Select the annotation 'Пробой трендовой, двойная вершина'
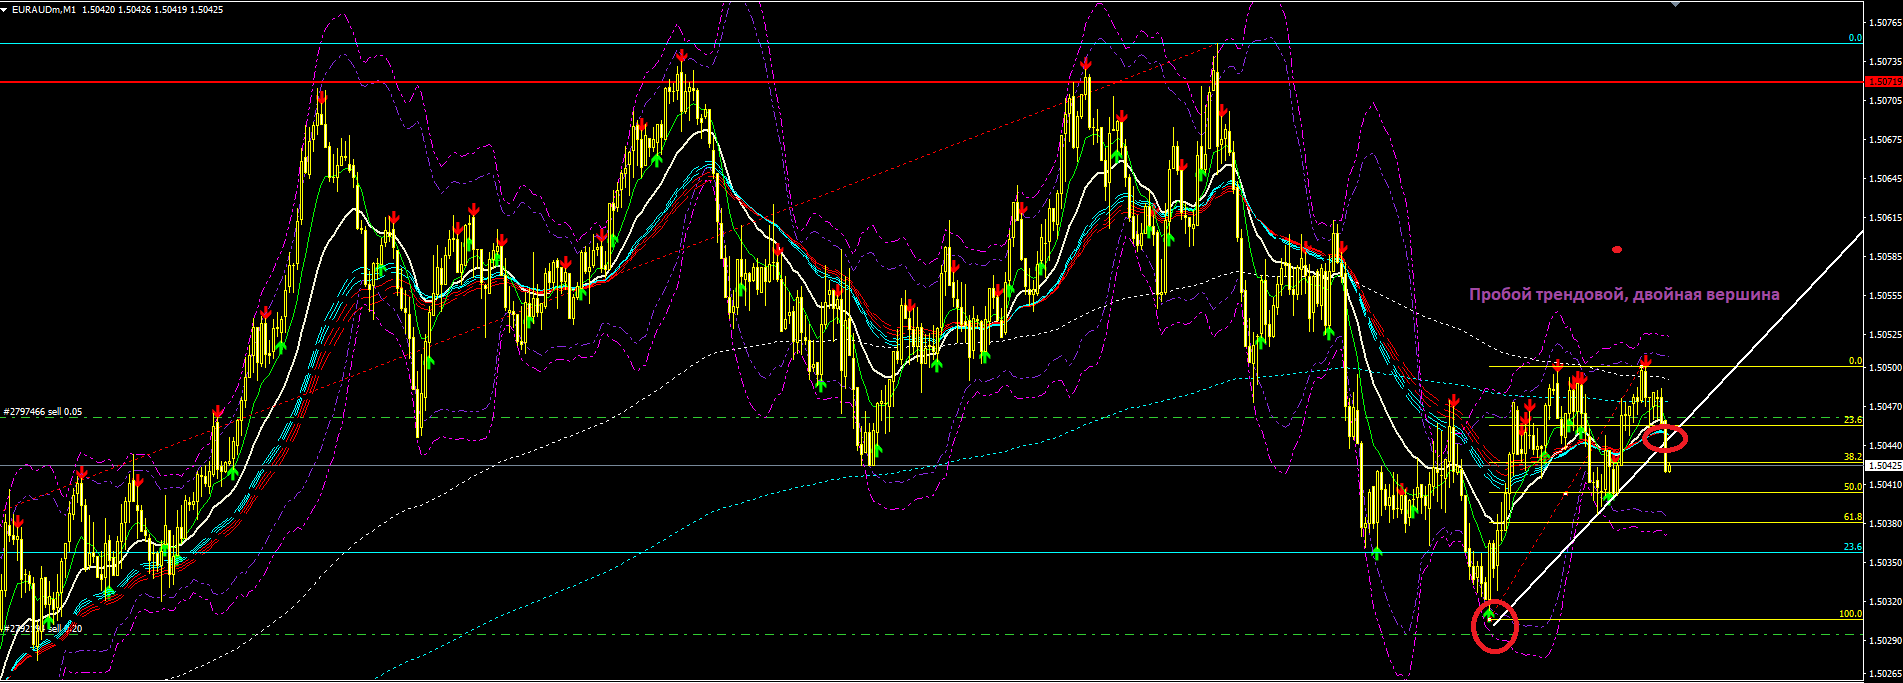1903x683 pixels. click(1624, 294)
